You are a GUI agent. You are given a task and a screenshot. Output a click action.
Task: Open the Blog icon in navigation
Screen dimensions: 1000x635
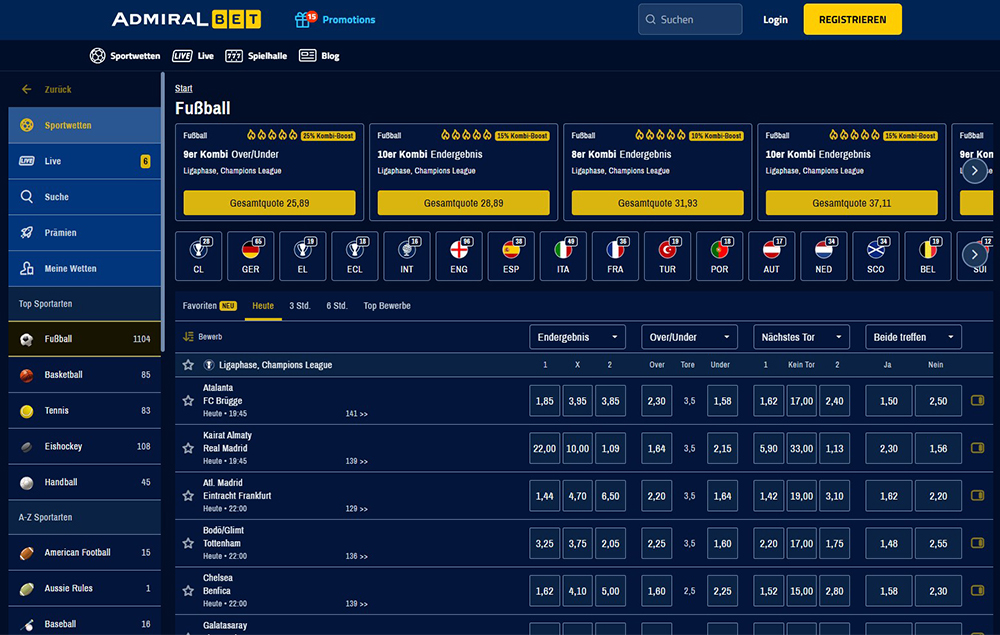(308, 56)
